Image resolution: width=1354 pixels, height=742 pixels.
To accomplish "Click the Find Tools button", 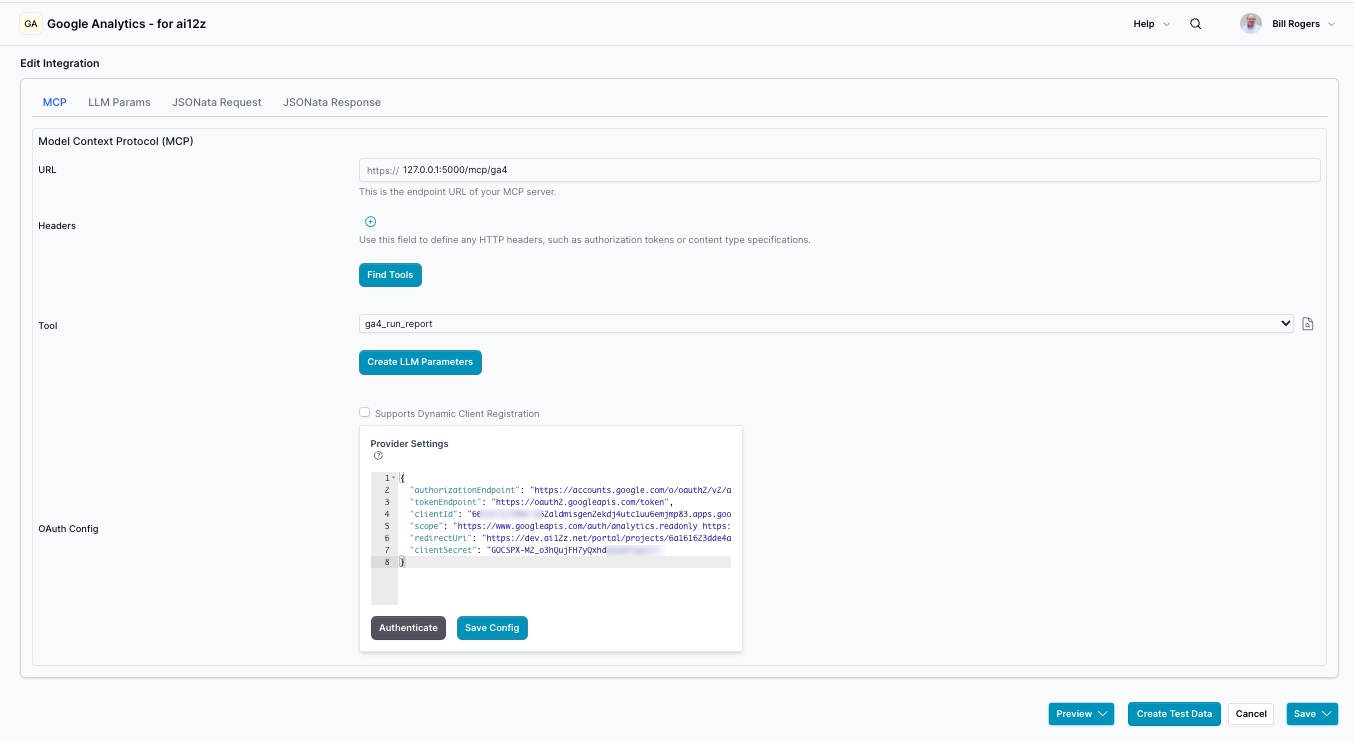I will click(x=390, y=275).
